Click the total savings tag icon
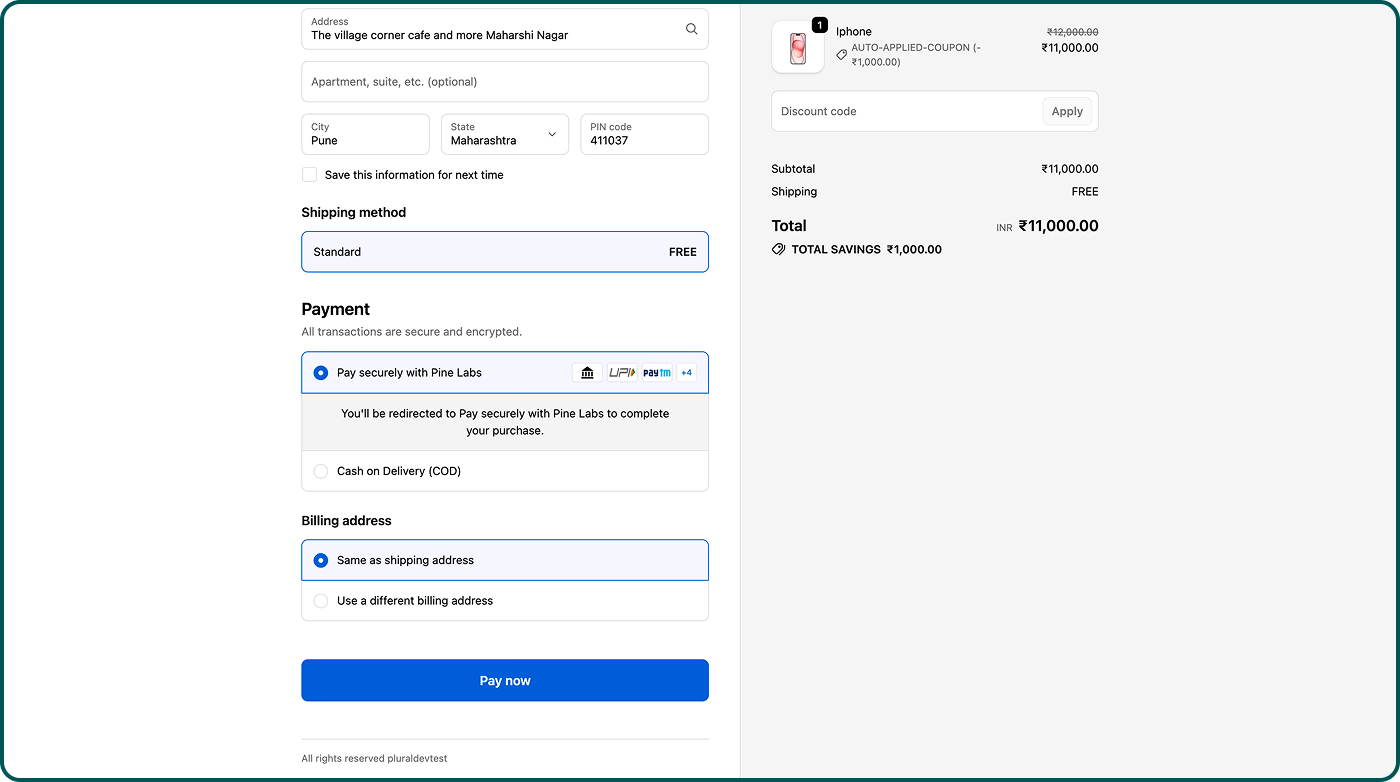 pos(779,249)
